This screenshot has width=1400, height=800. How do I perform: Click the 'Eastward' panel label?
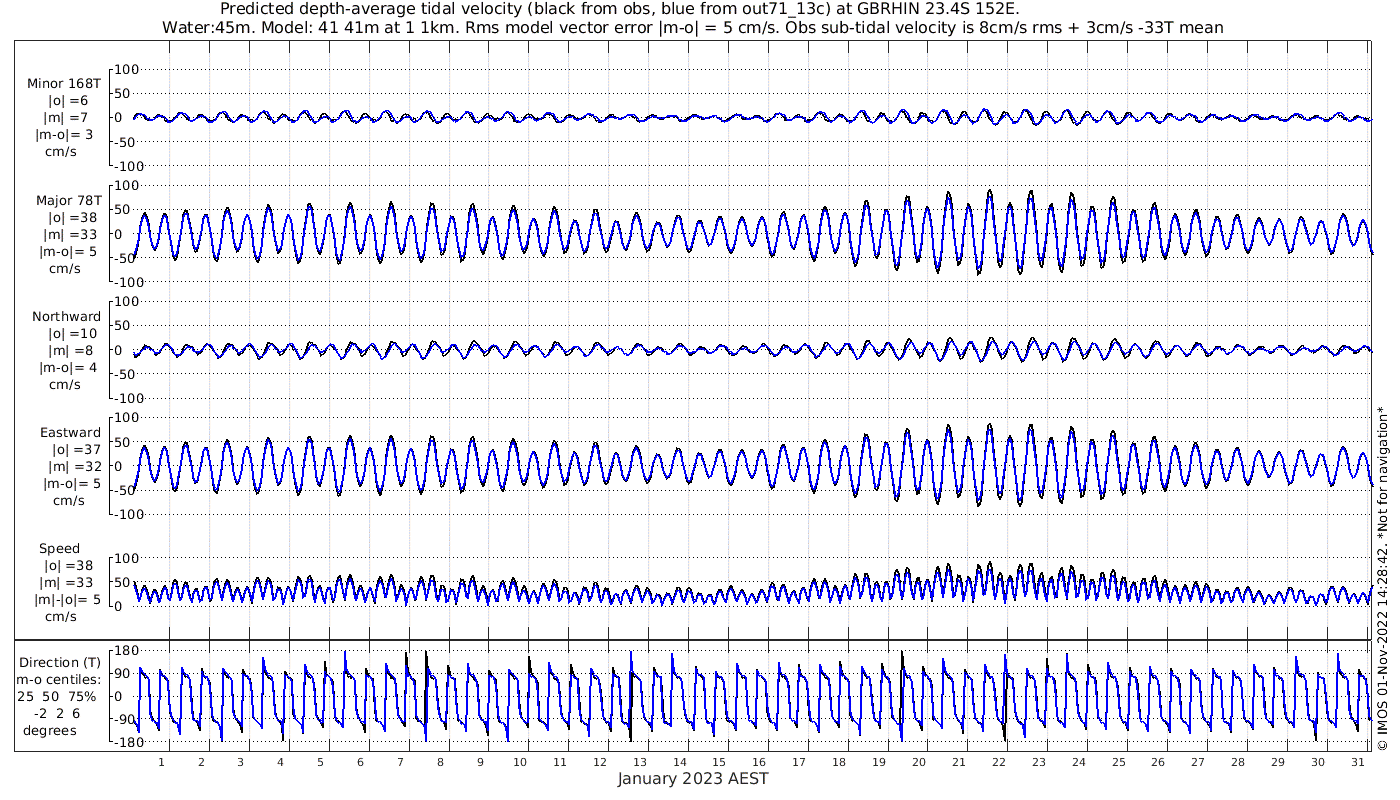[70, 432]
